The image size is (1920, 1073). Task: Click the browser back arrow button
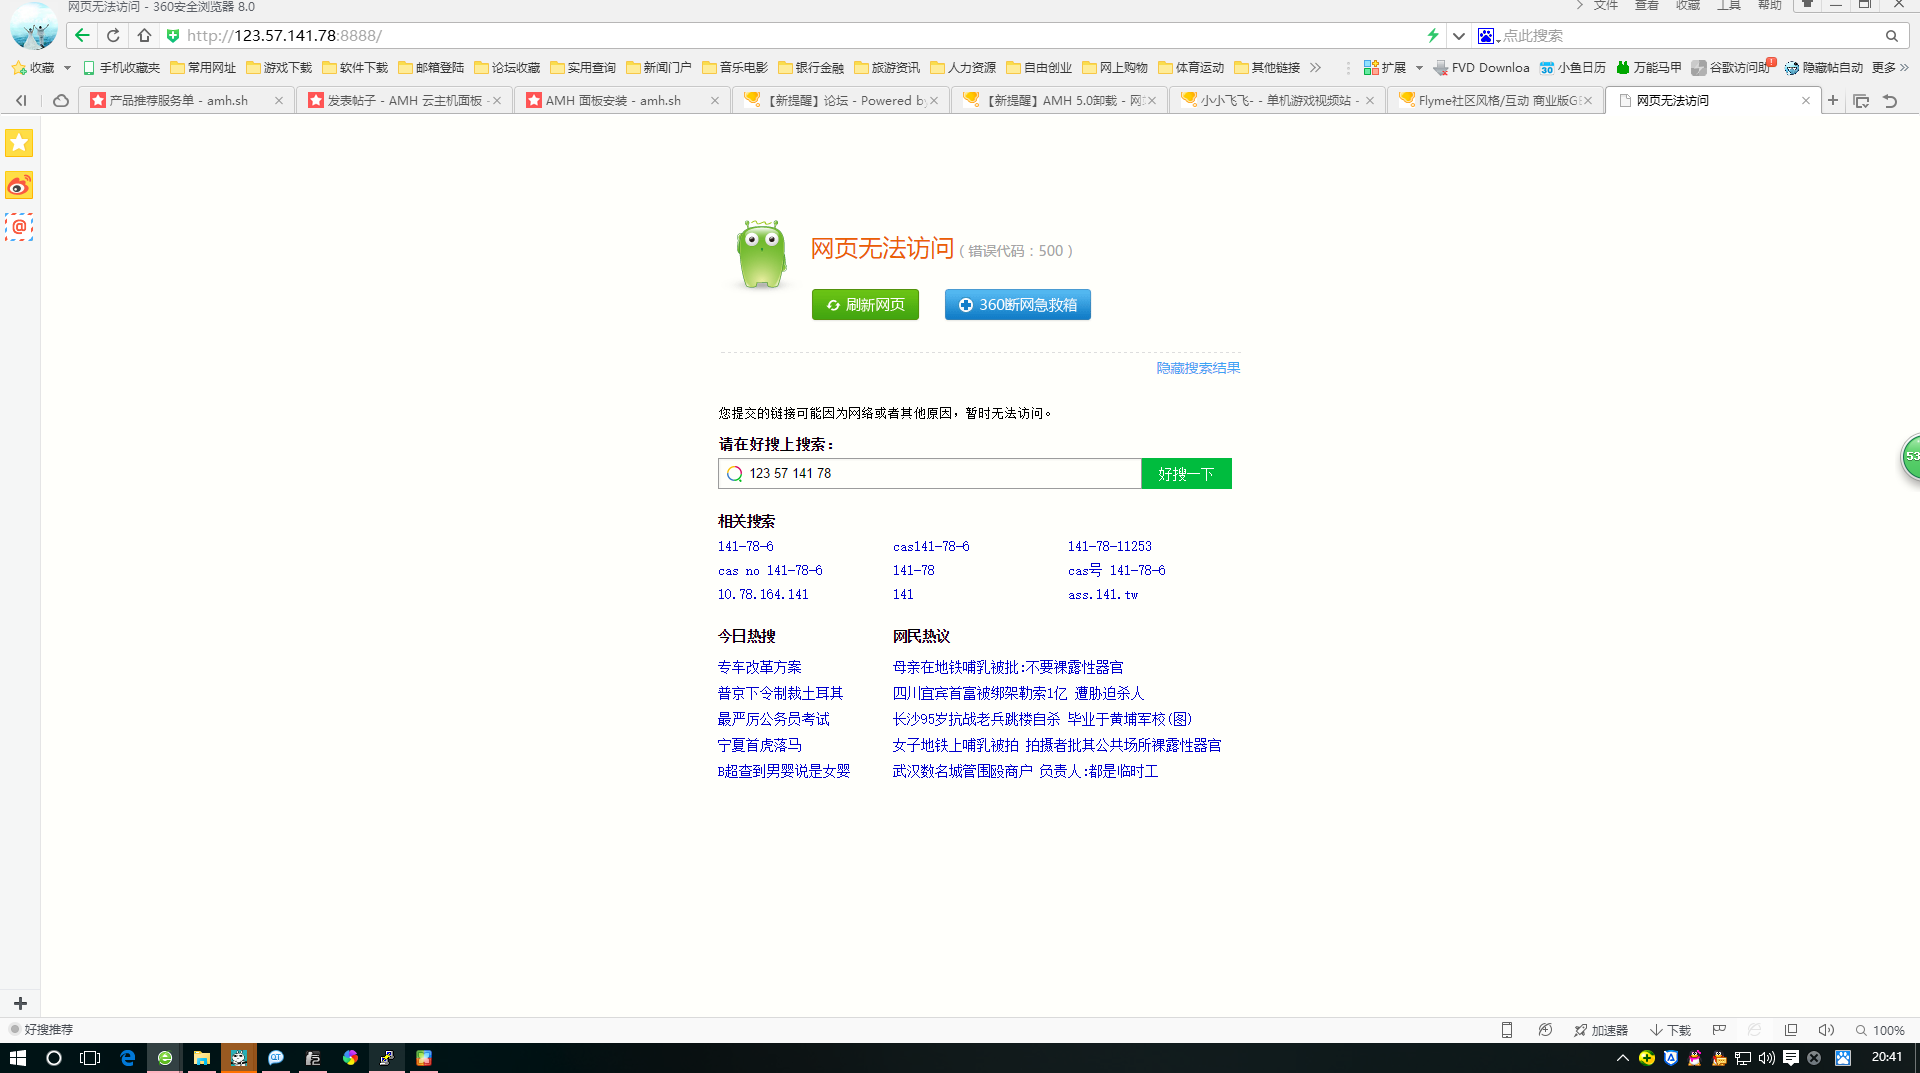tap(82, 36)
